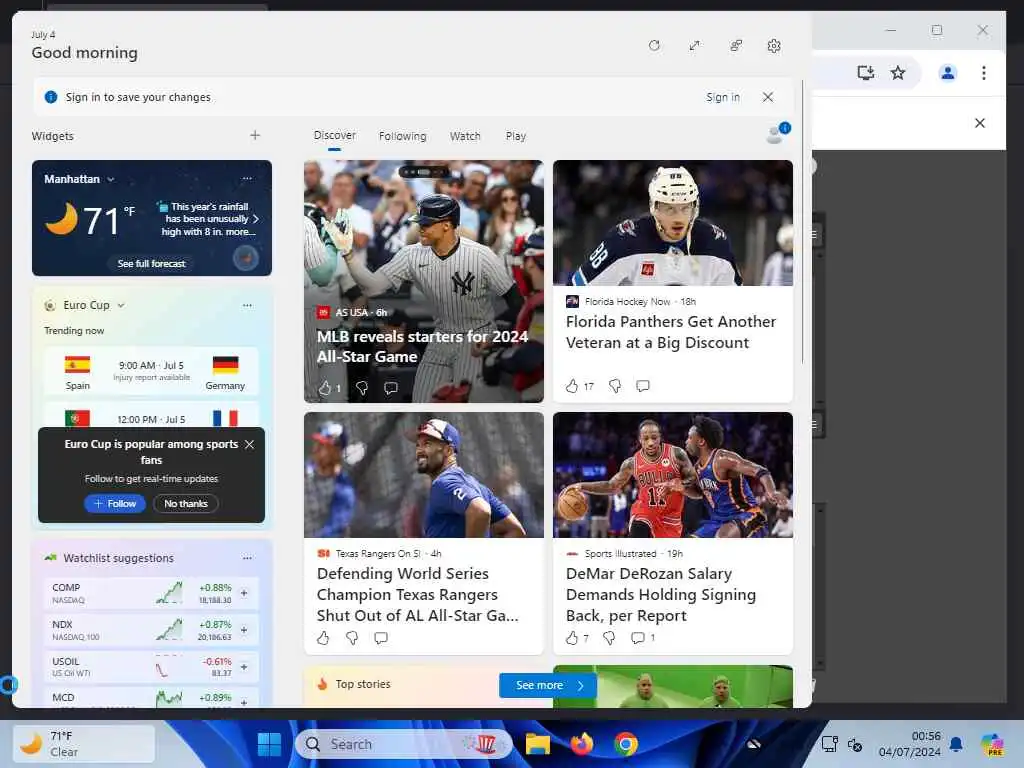Open Chrome profile icon

point(947,72)
